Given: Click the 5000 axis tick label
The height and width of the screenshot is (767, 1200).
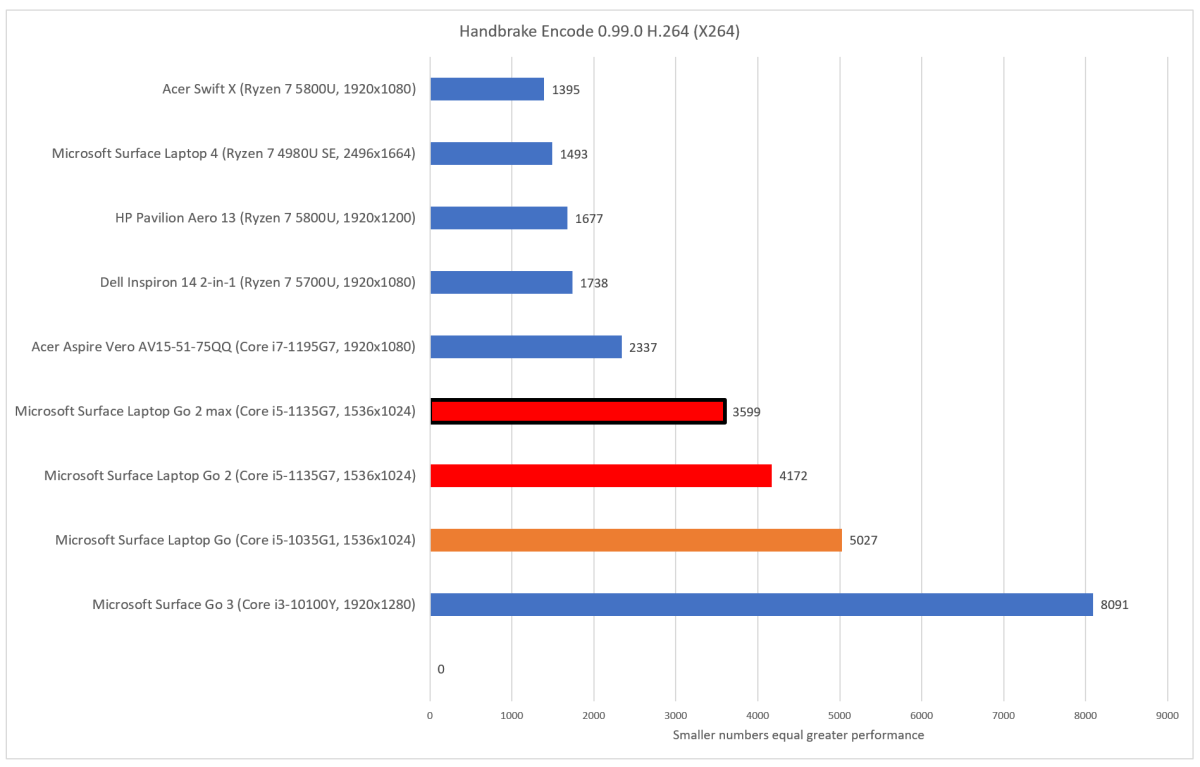Looking at the screenshot, I should pos(840,715).
